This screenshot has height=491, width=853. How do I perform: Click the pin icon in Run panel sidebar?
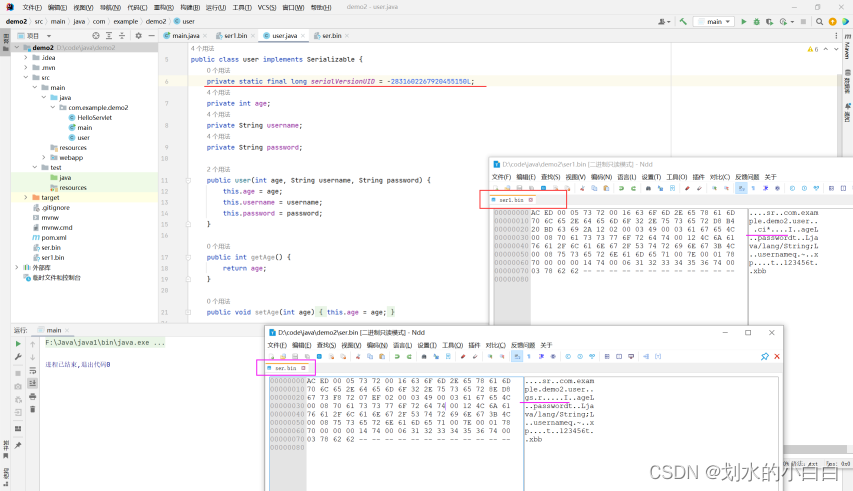pyautogui.click(x=18, y=445)
